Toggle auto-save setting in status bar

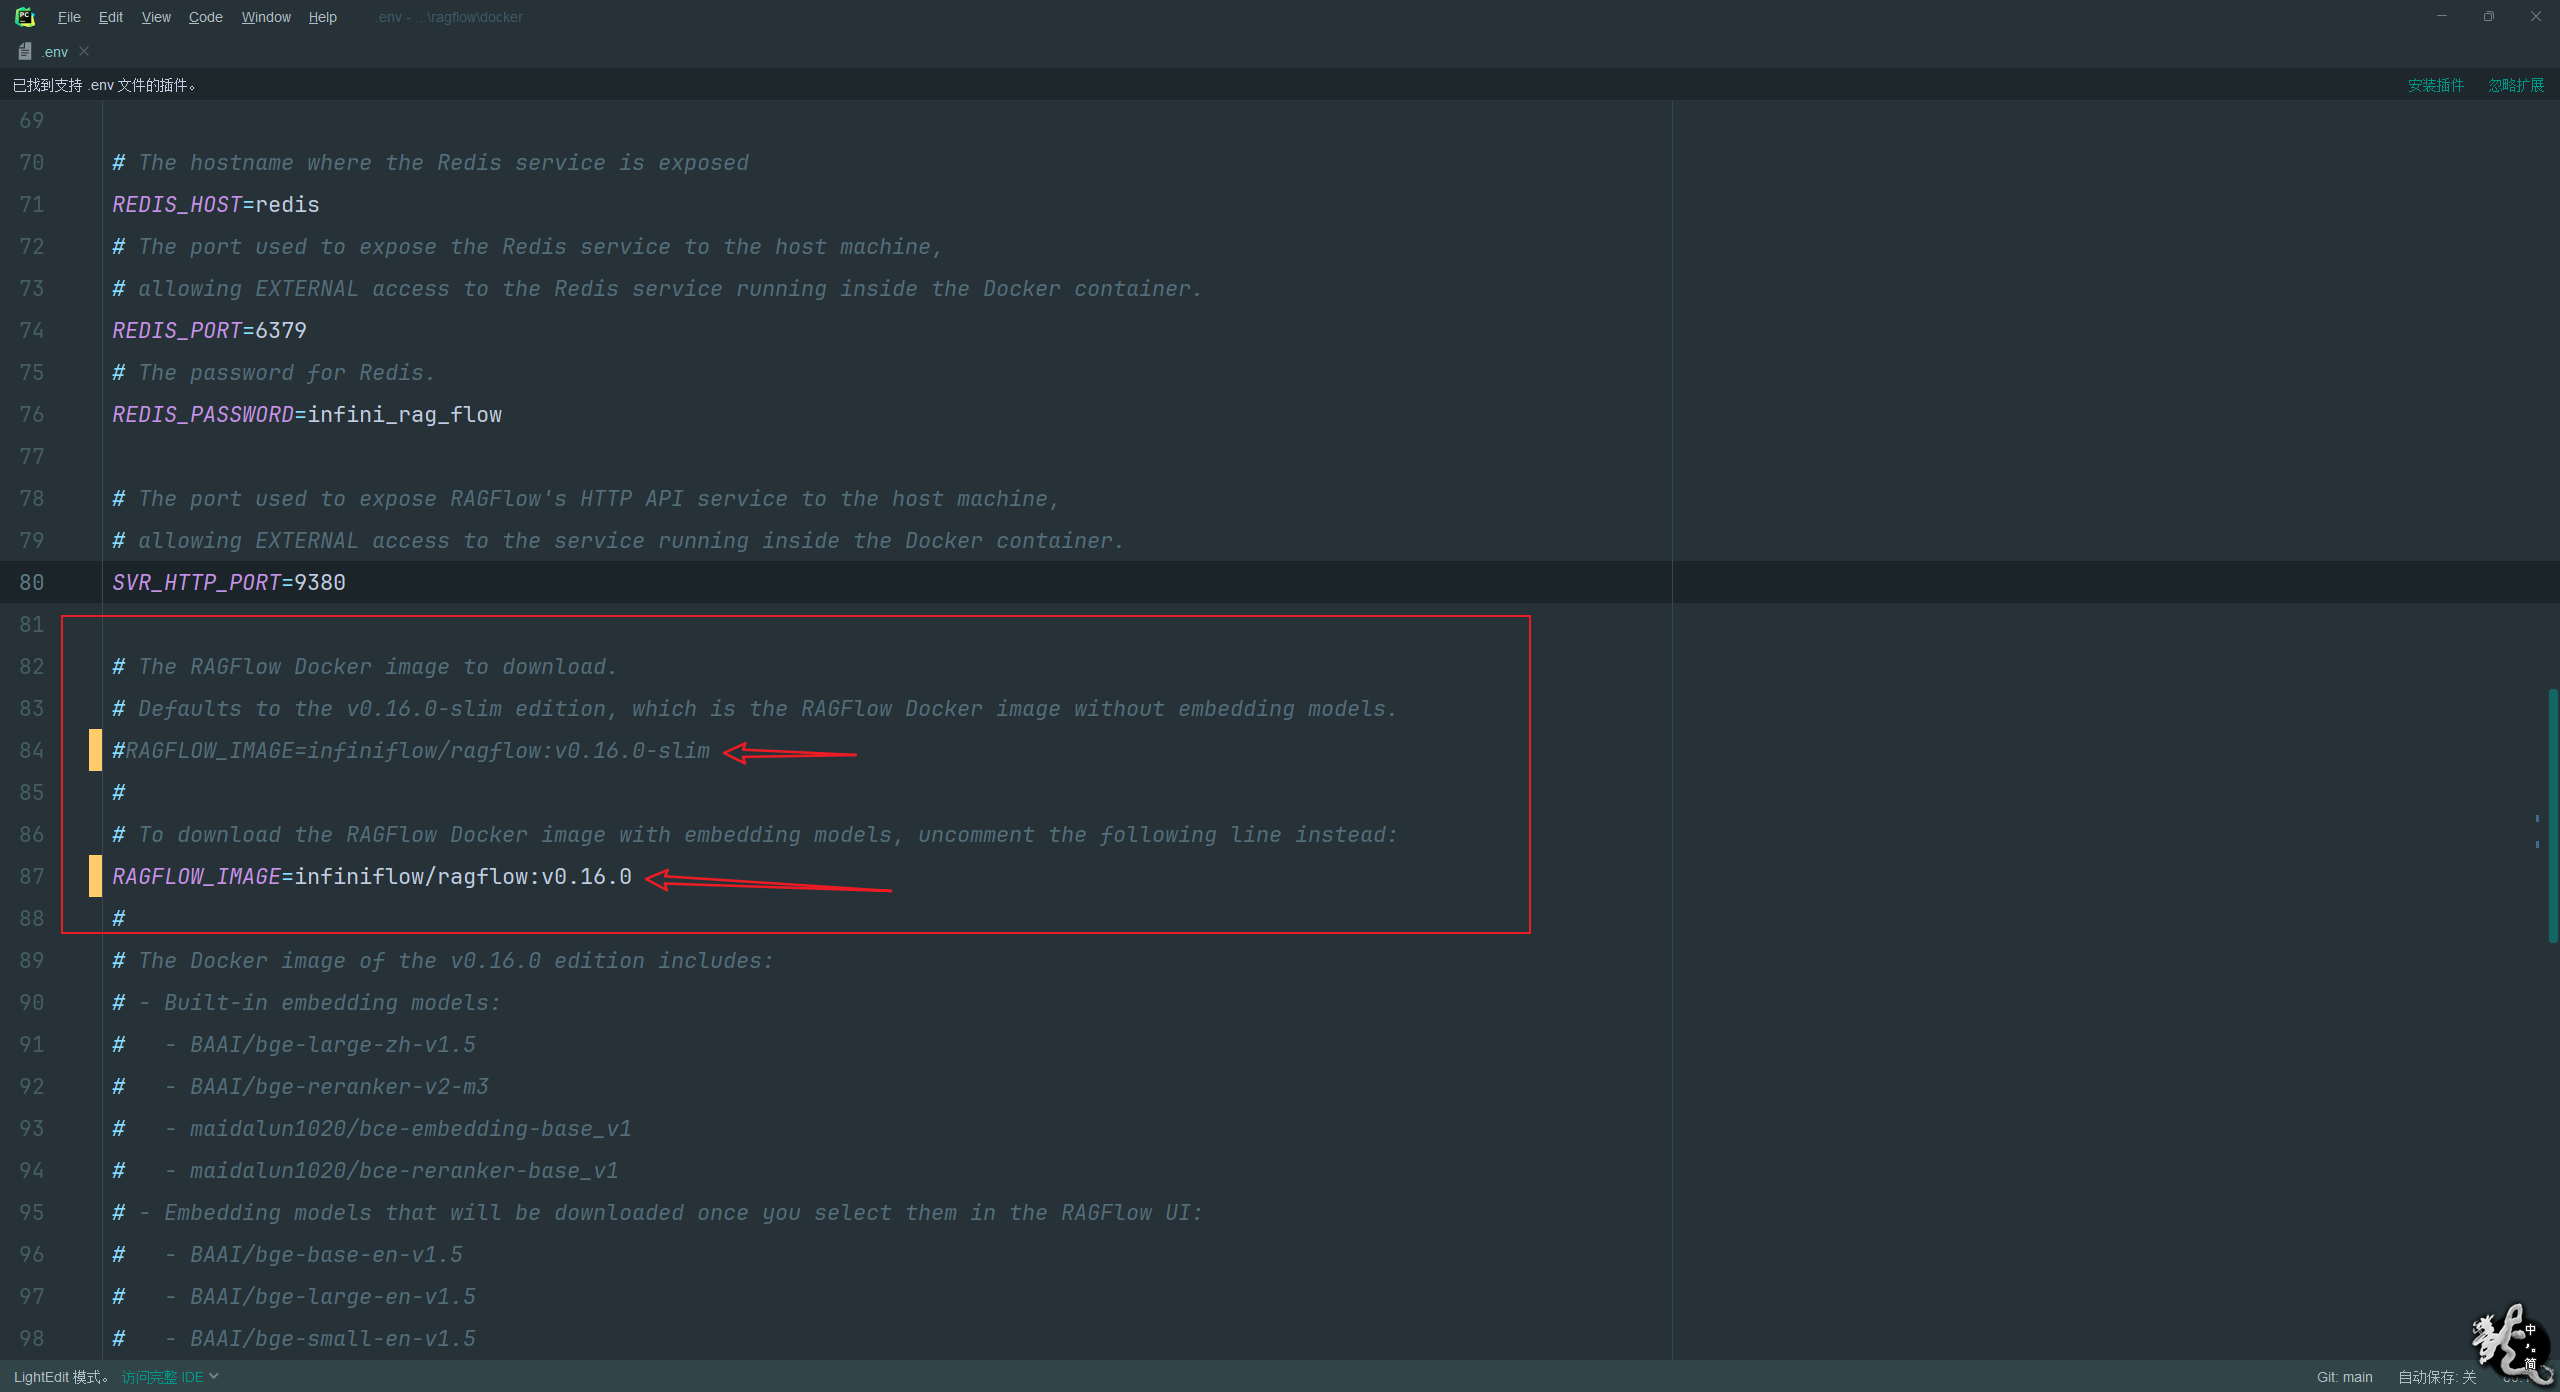pyautogui.click(x=2436, y=1377)
